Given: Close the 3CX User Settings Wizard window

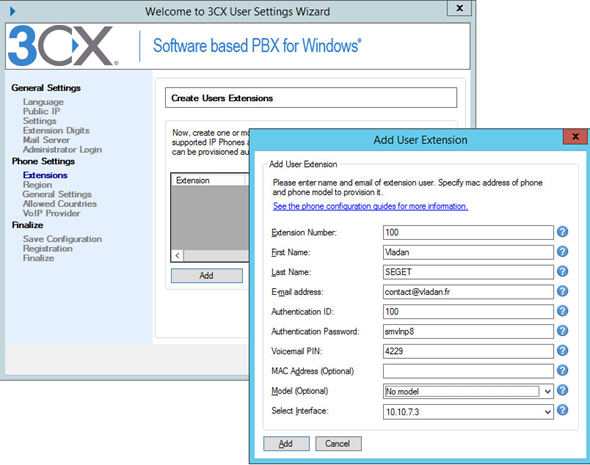Looking at the screenshot, I should pos(459,8).
